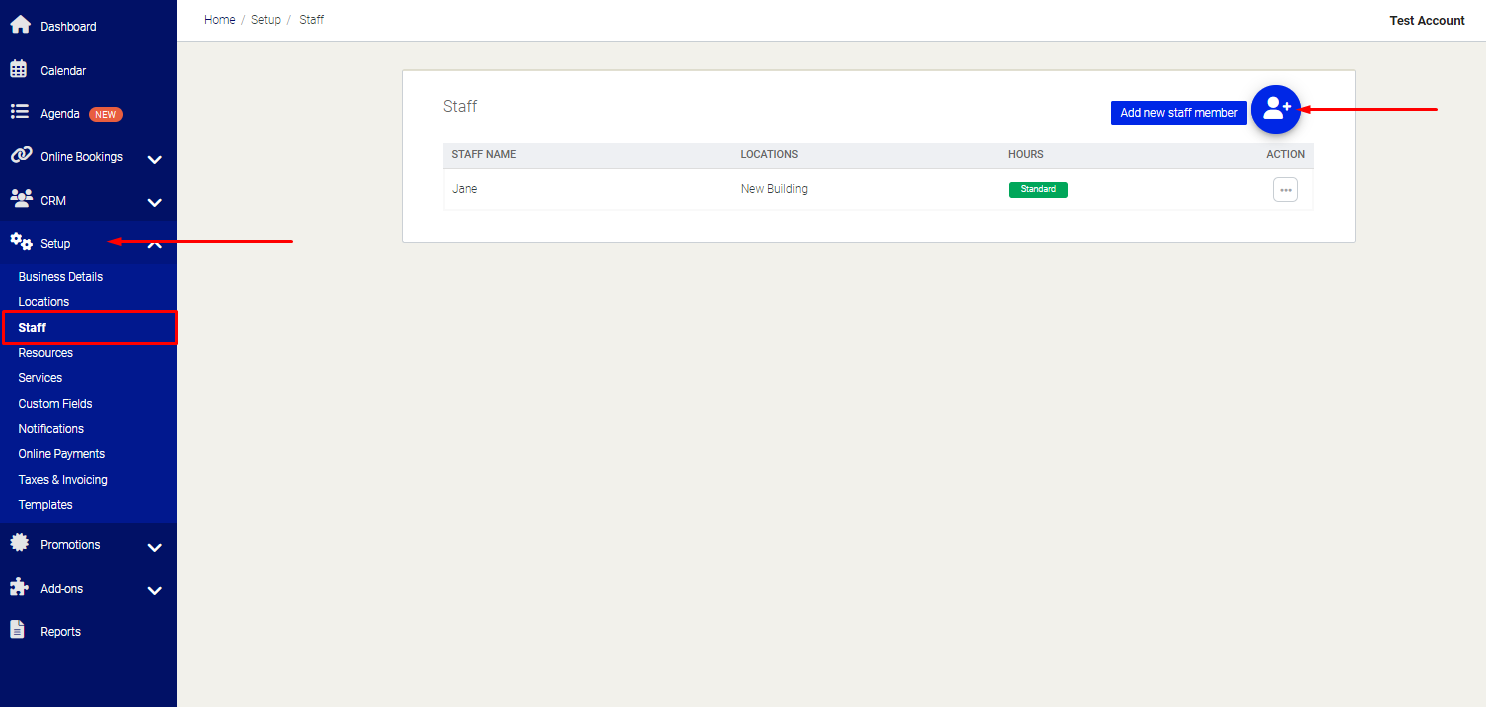Open Business Details in Setup submenu
Image resolution: width=1486 pixels, height=707 pixels.
point(61,277)
